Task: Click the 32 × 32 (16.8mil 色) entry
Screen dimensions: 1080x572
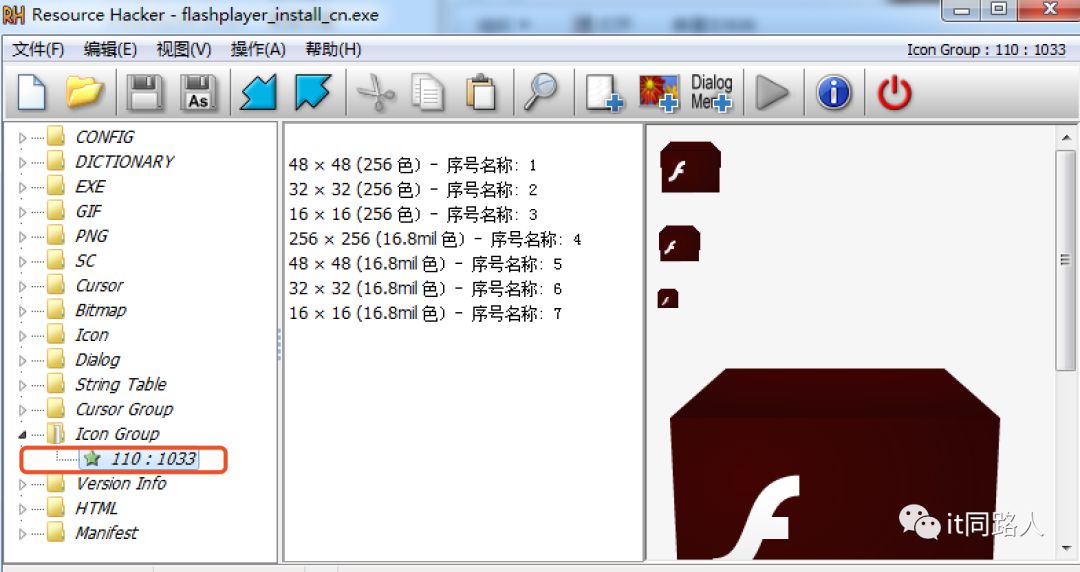Action: point(425,289)
